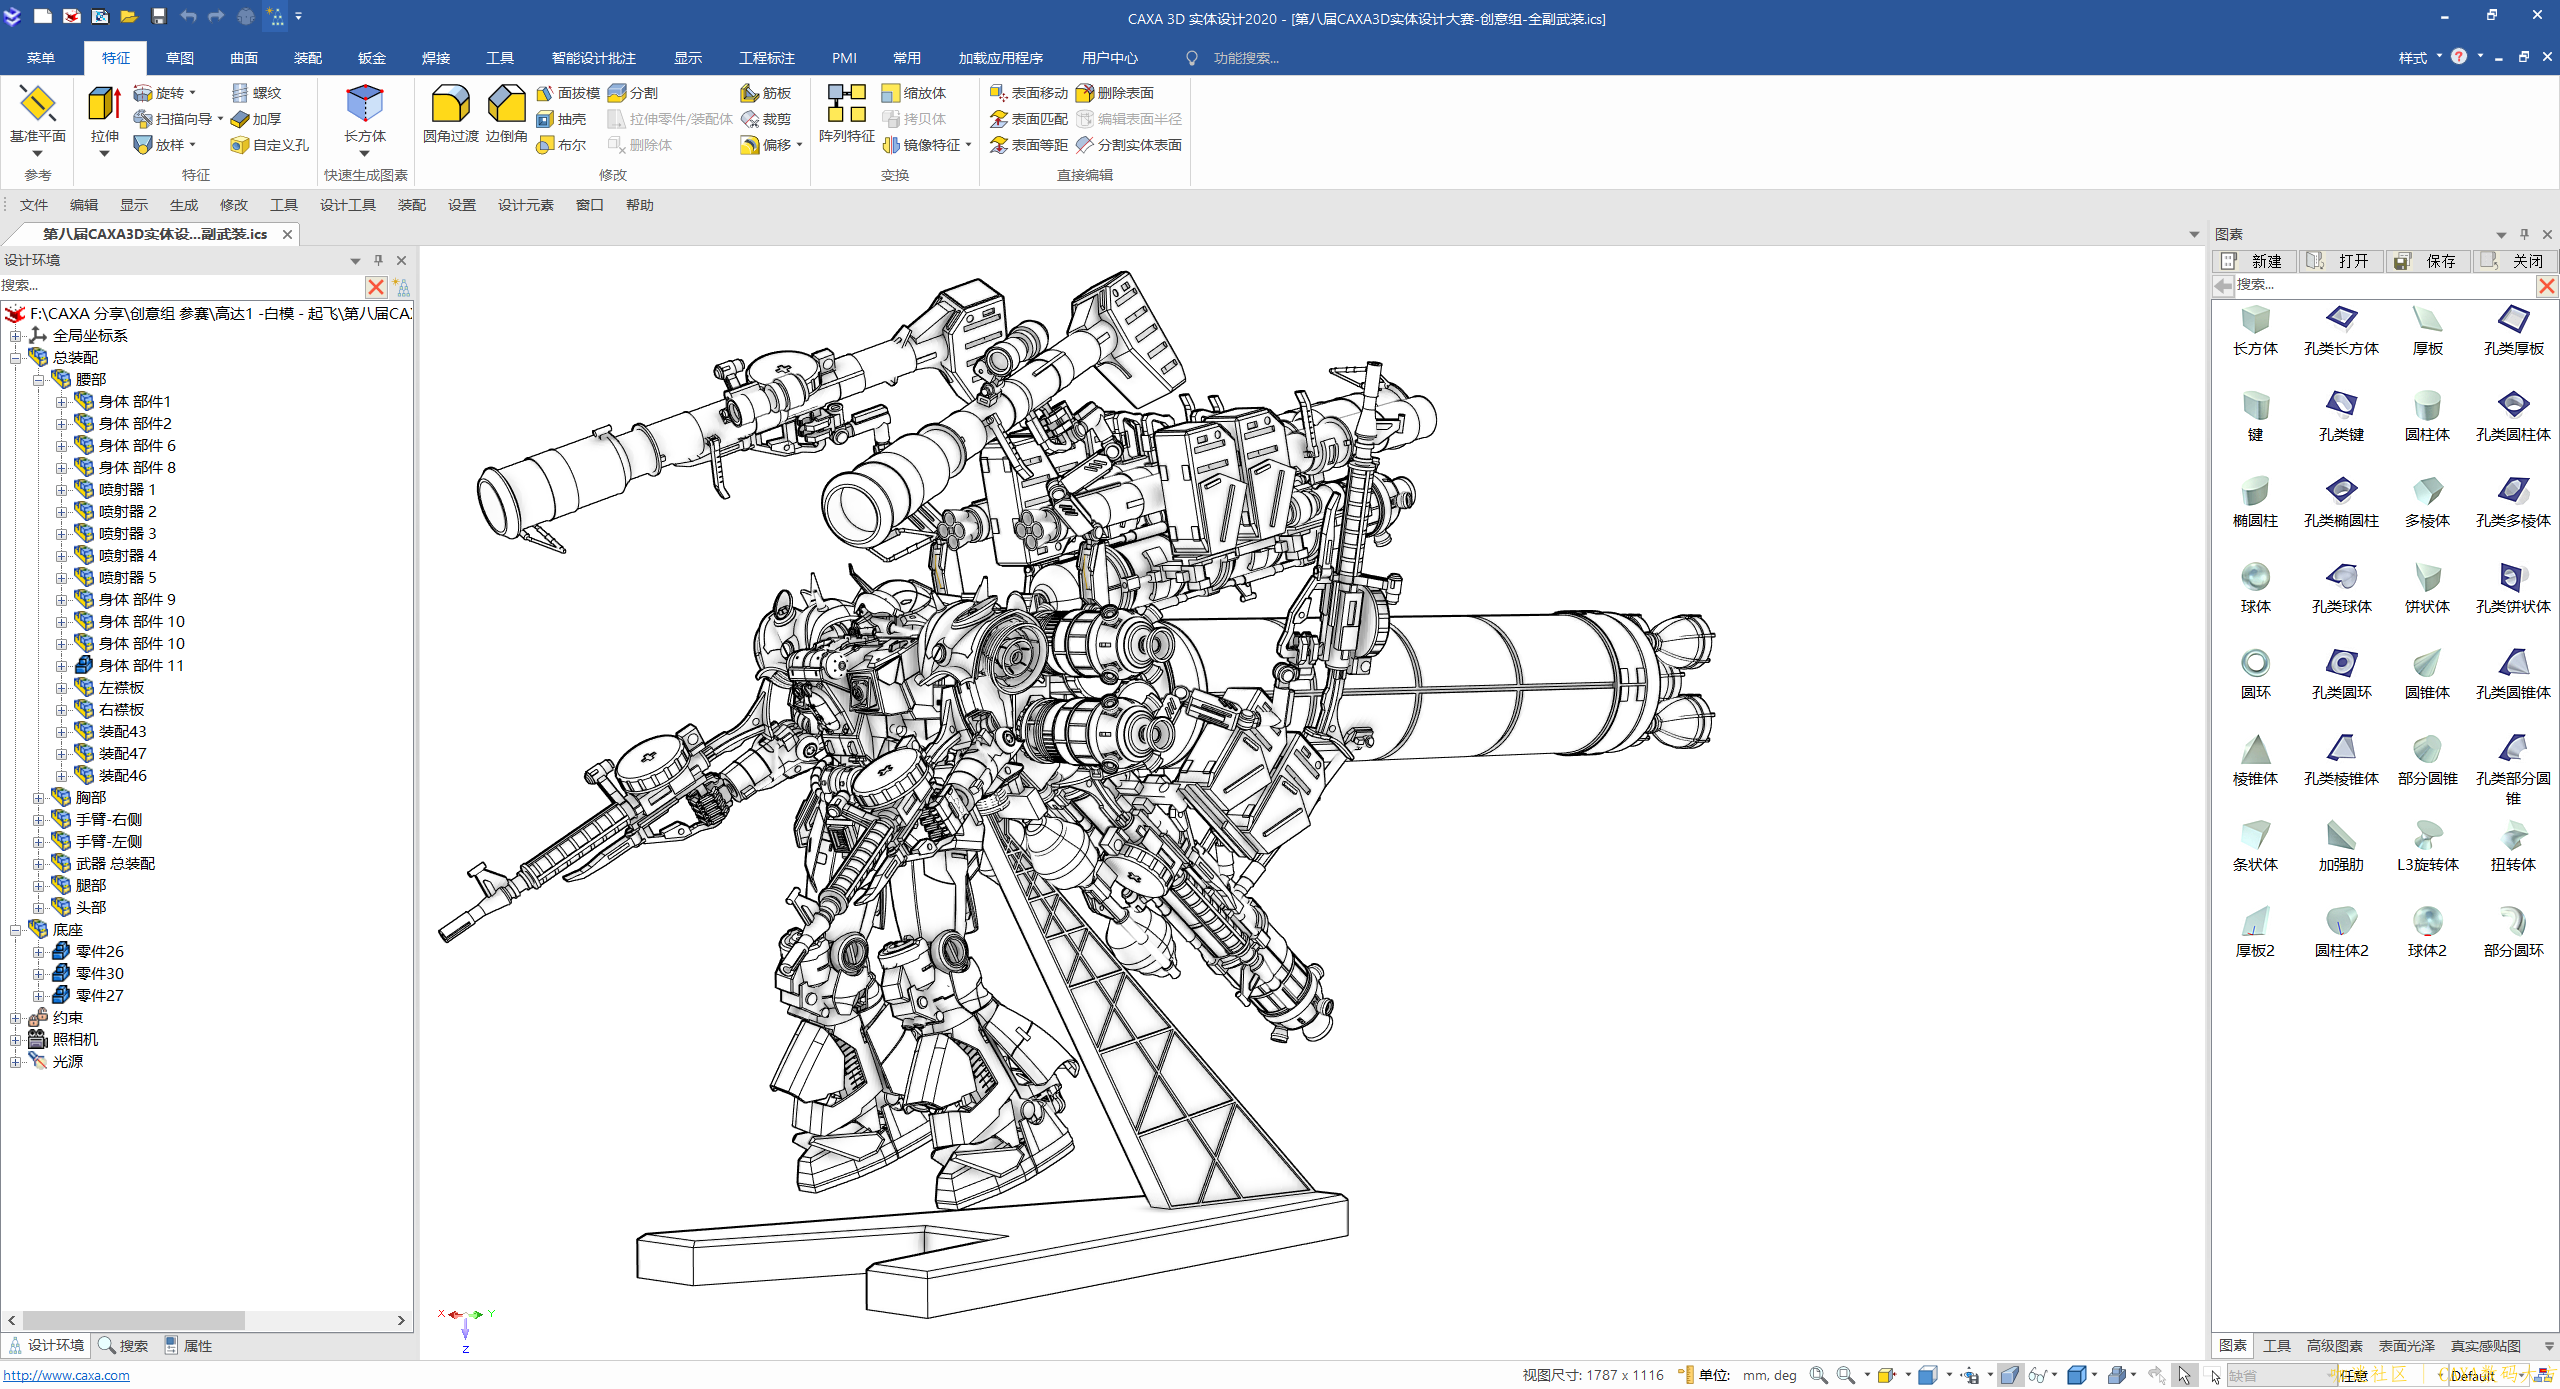Viewport: 2560px width, 1389px height.
Task: Choose the 孔类圆环 hole torus element
Action: (x=2341, y=674)
